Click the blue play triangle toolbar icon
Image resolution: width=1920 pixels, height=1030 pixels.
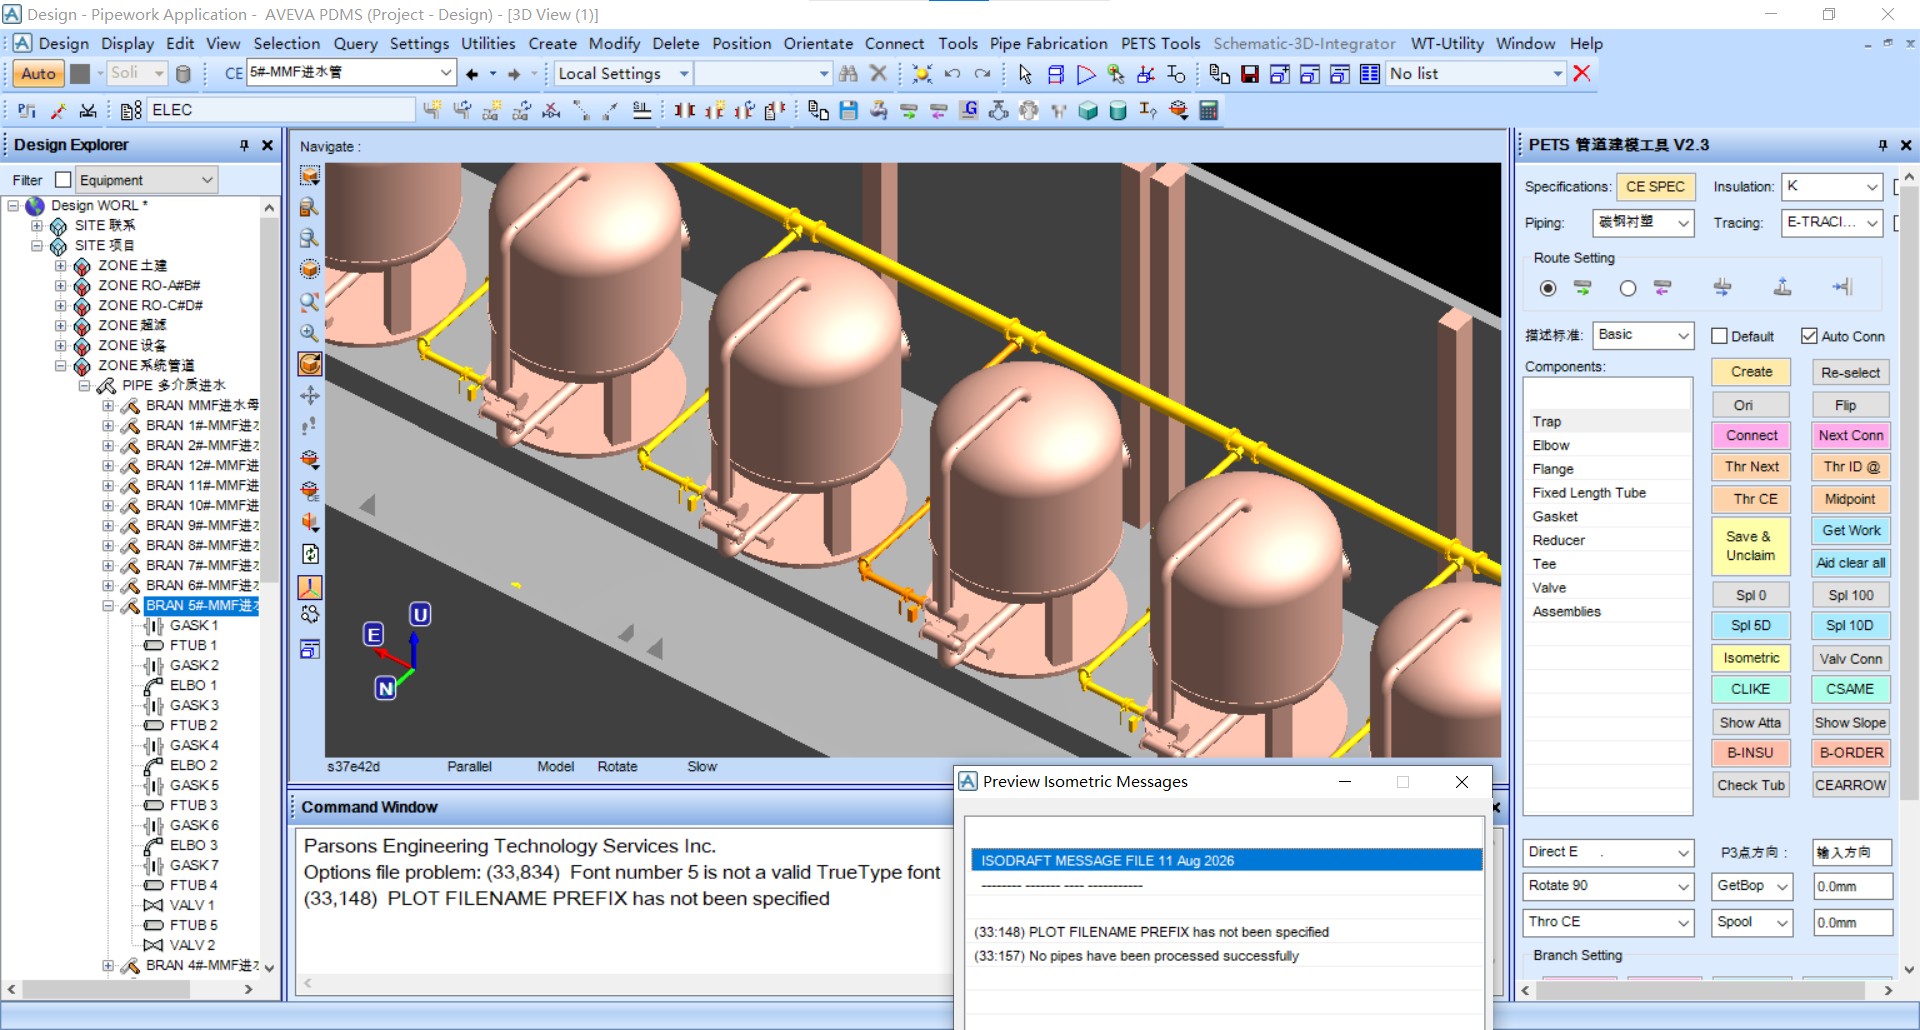(1086, 74)
